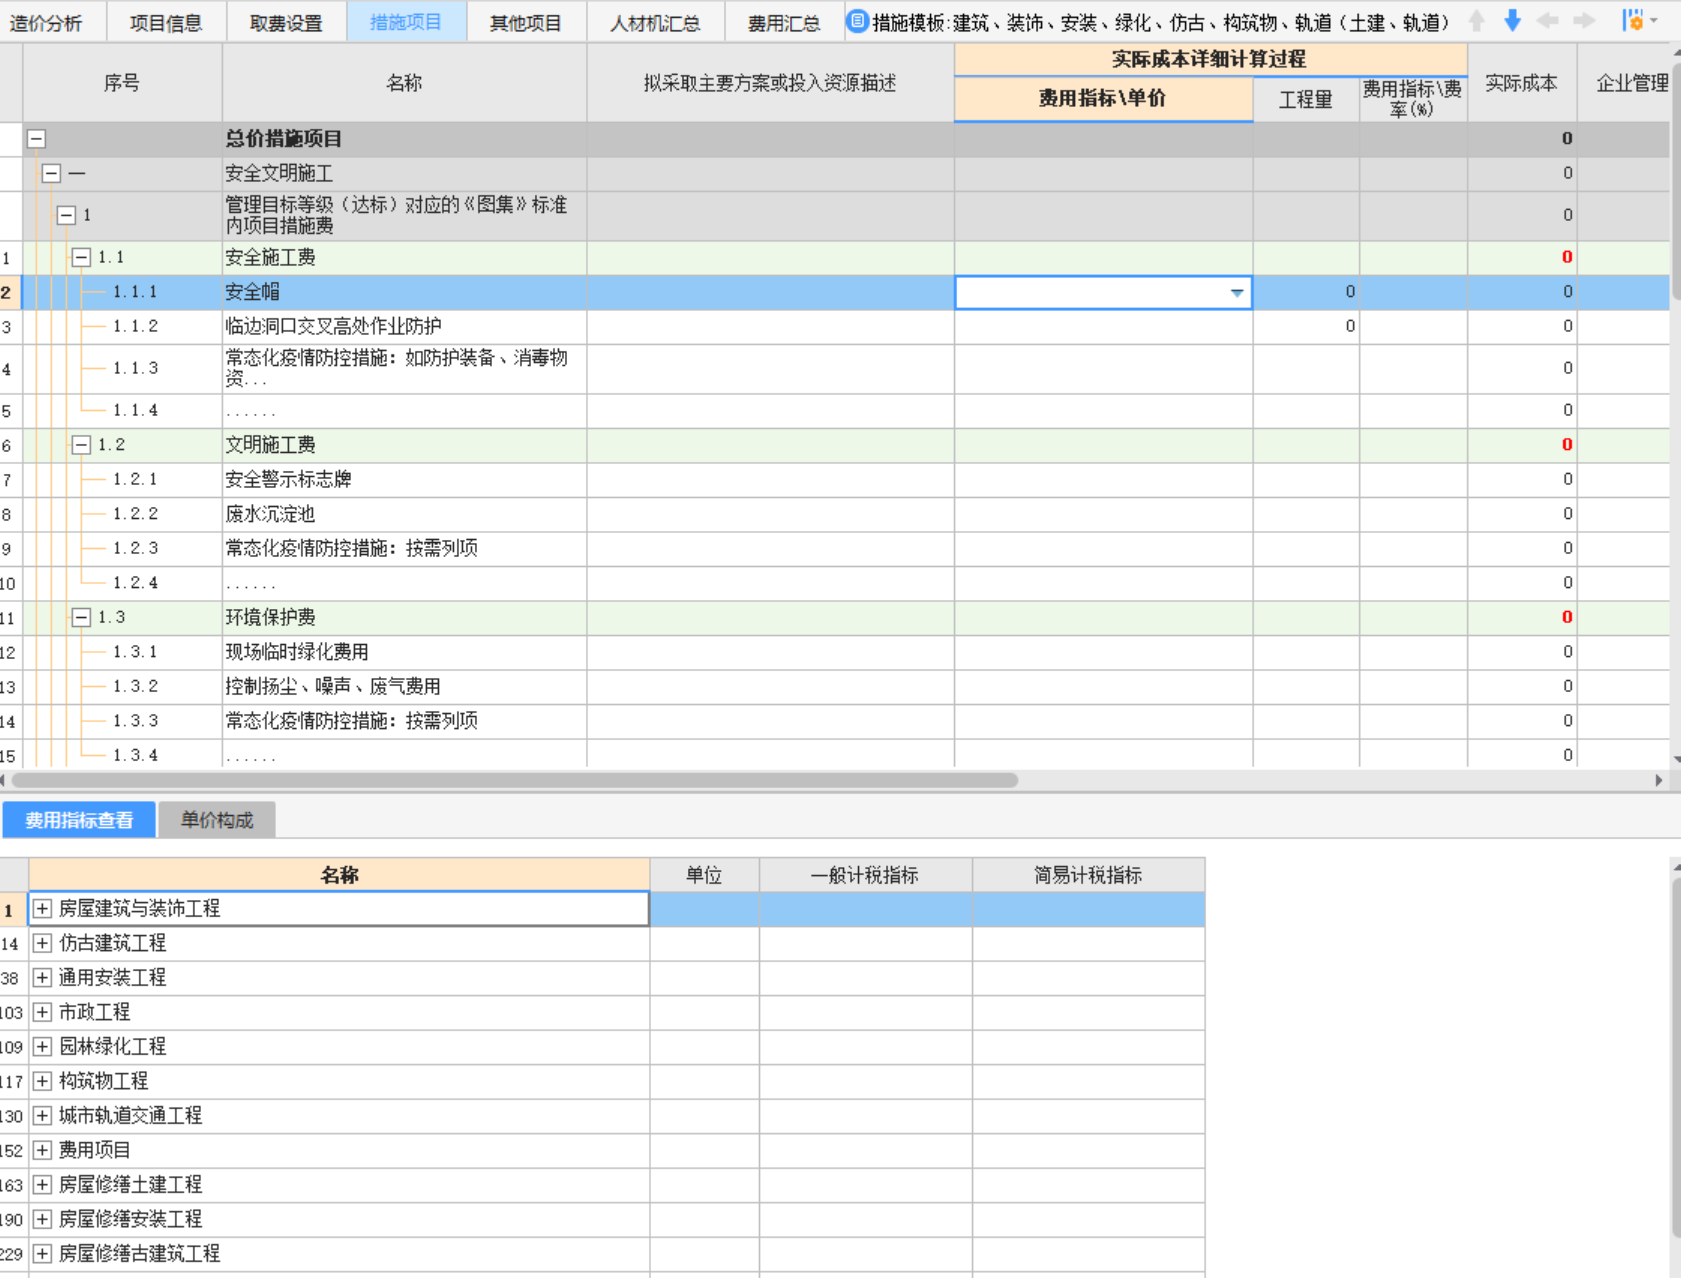
Task: Expand 仿古建筑工程 node
Action: click(42, 943)
